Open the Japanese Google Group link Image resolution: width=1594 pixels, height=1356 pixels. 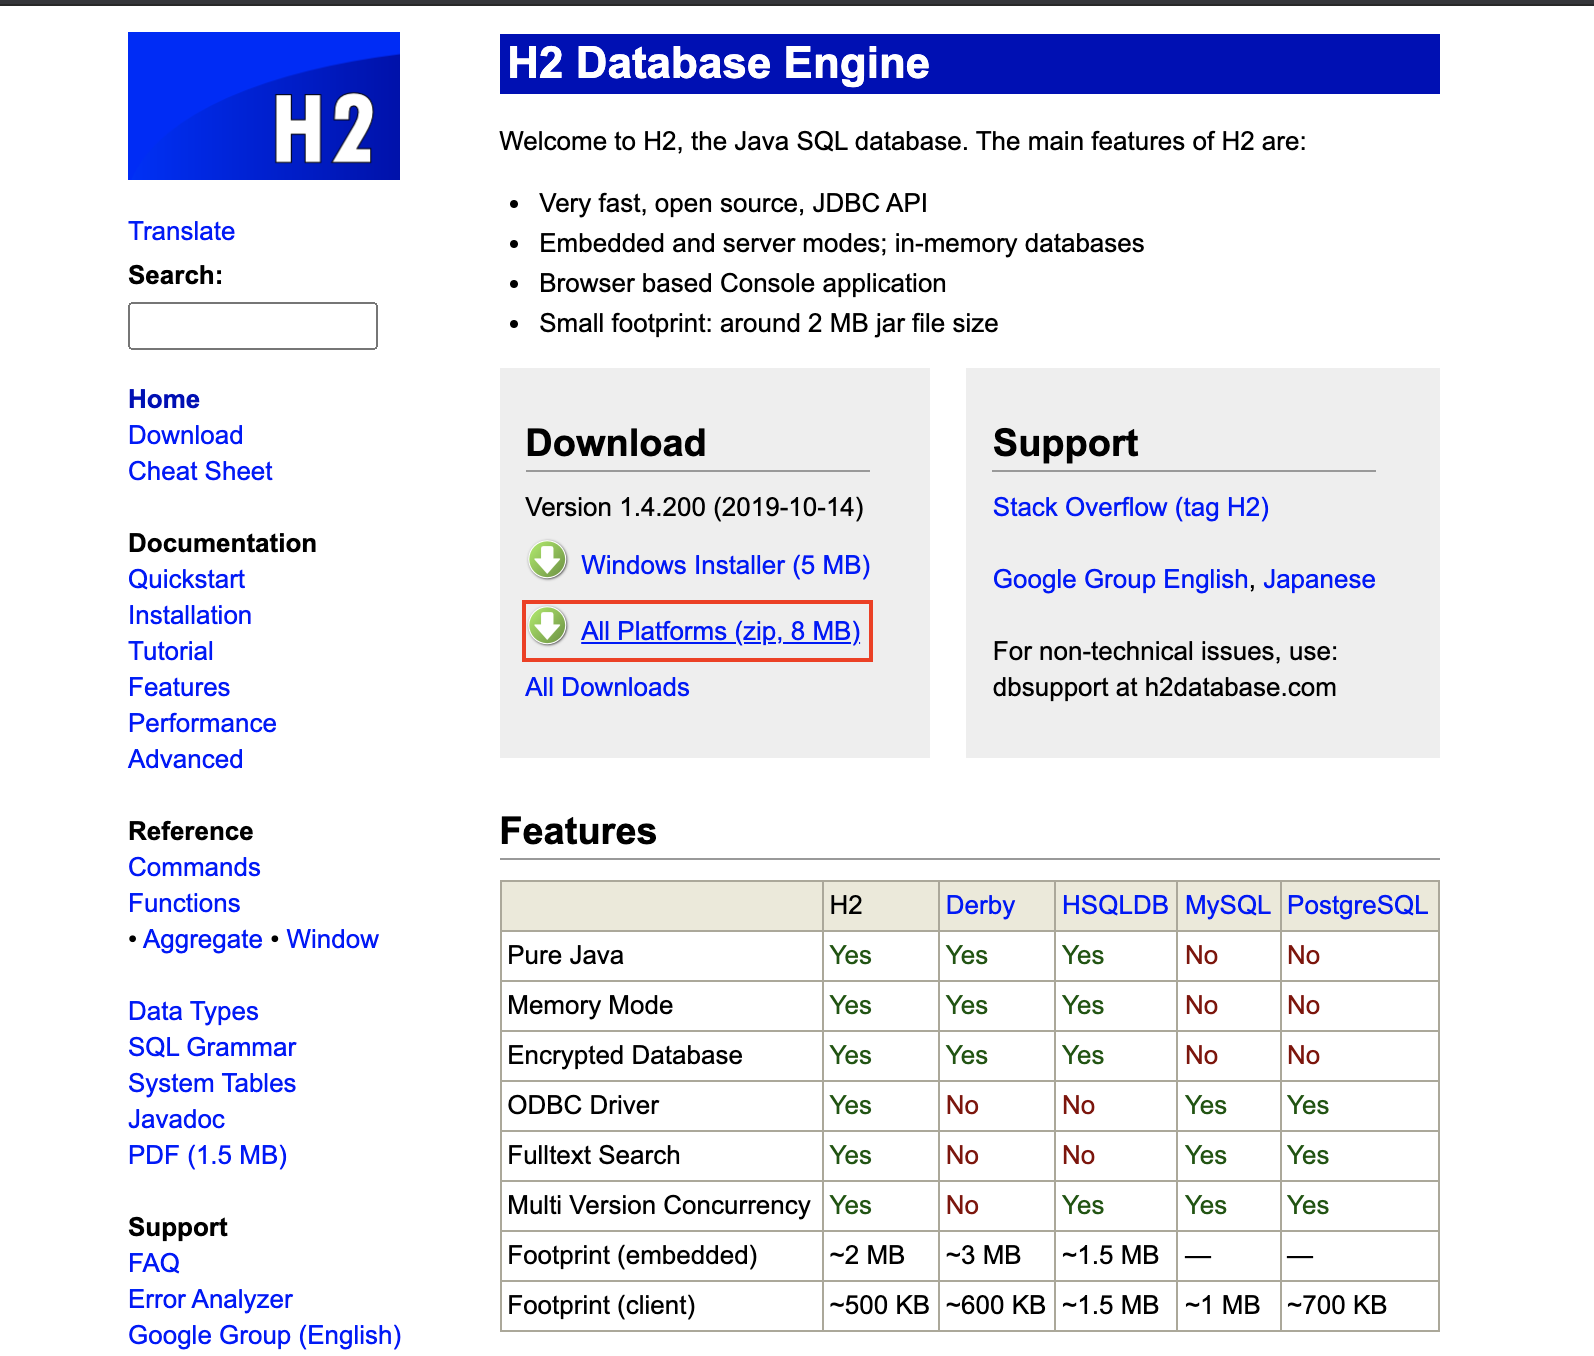[1319, 579]
